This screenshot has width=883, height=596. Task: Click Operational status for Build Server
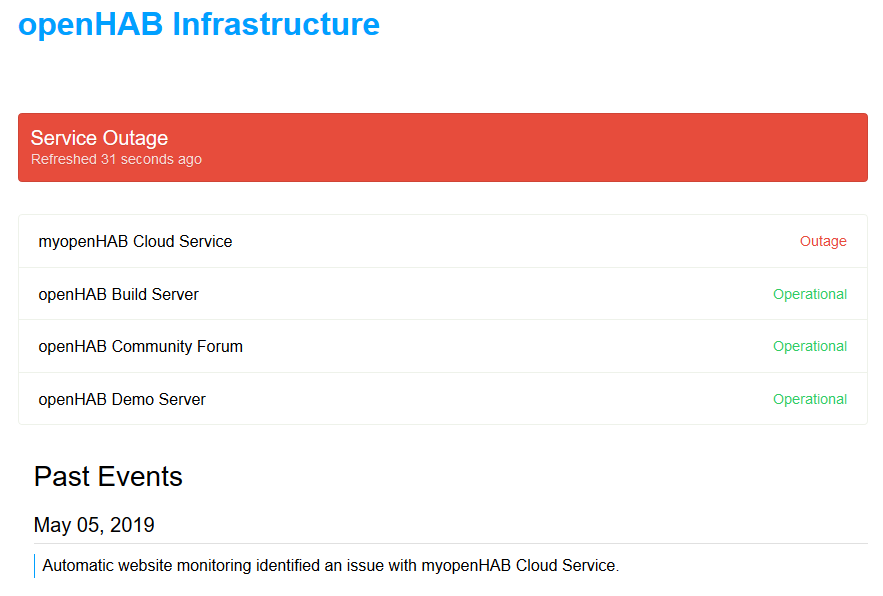point(809,294)
